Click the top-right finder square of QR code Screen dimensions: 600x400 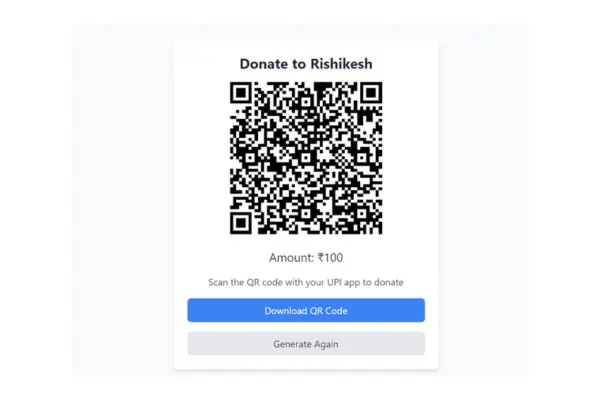(371, 93)
